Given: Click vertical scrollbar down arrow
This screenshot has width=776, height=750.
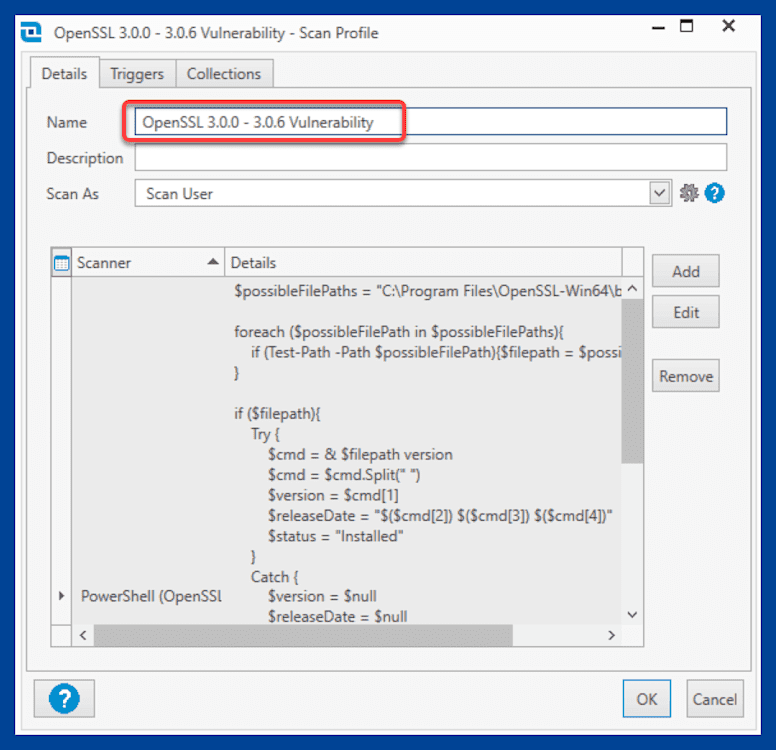Looking at the screenshot, I should coord(632,614).
